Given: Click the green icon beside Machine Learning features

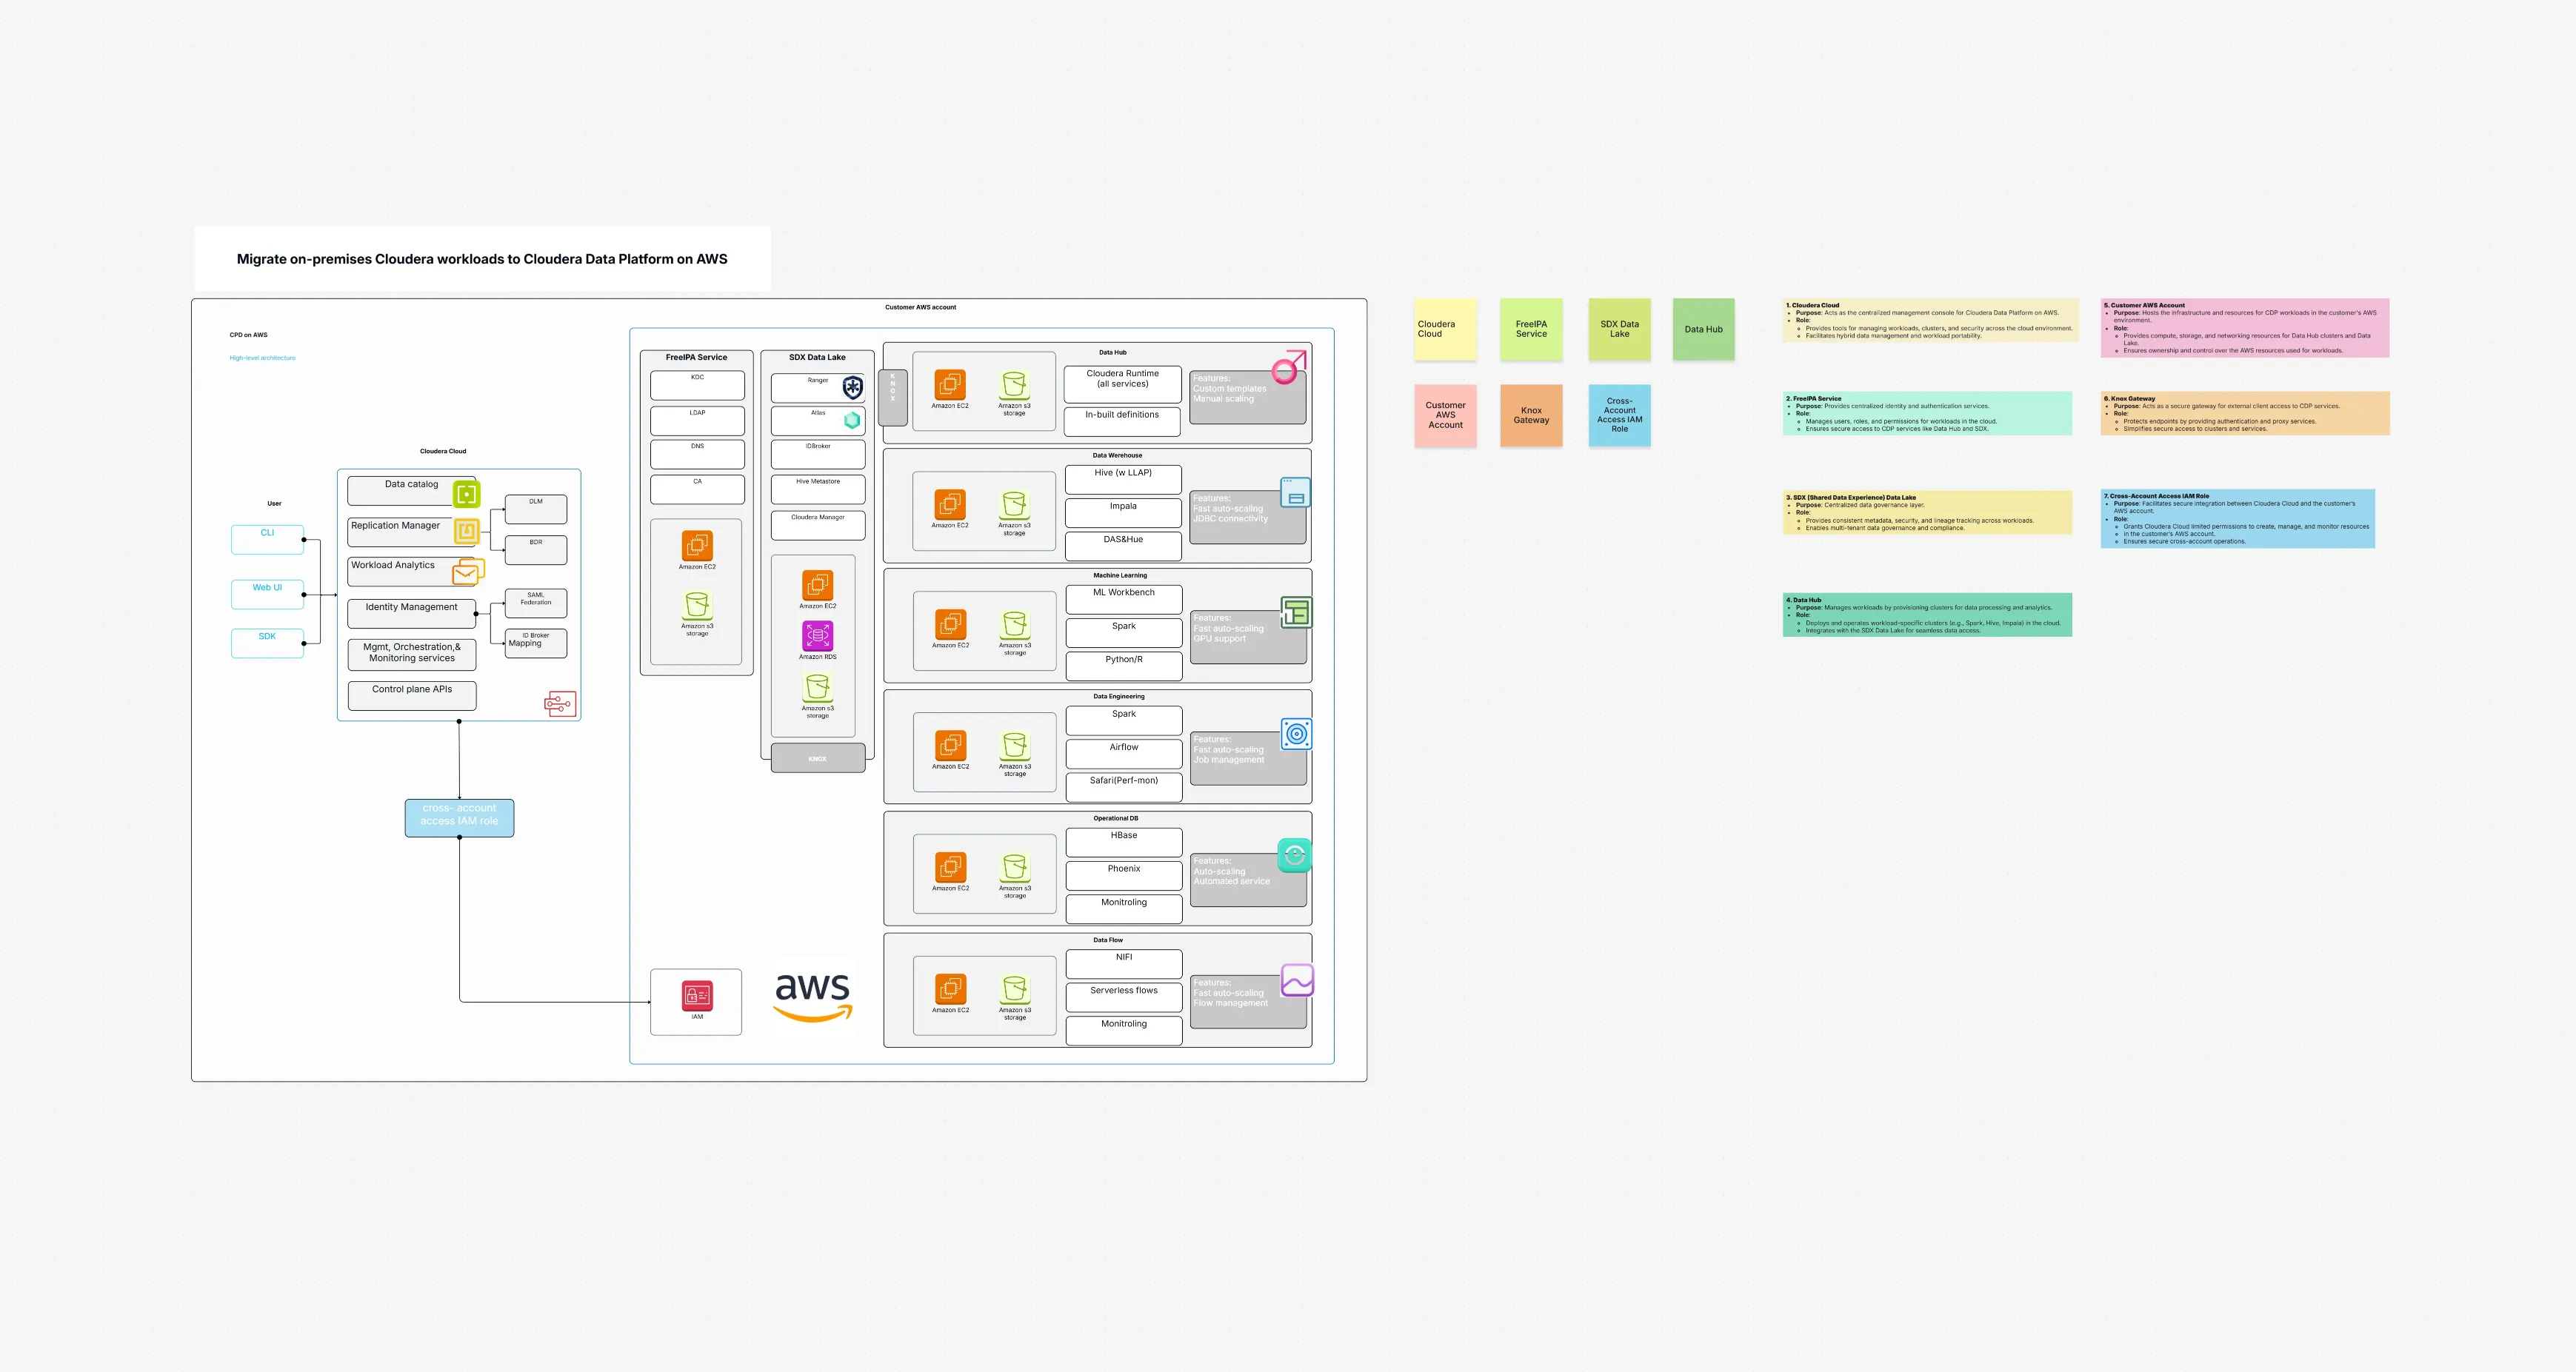Looking at the screenshot, I should pyautogui.click(x=1296, y=613).
